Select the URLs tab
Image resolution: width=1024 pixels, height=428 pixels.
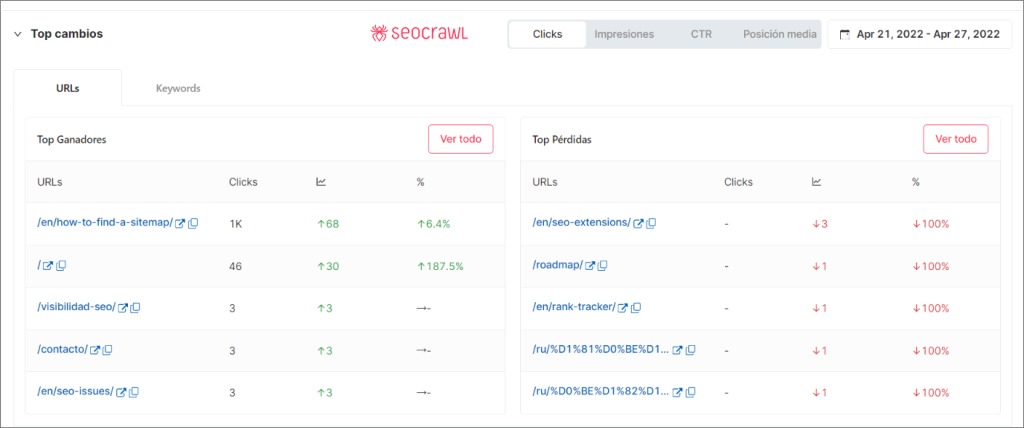pos(68,88)
